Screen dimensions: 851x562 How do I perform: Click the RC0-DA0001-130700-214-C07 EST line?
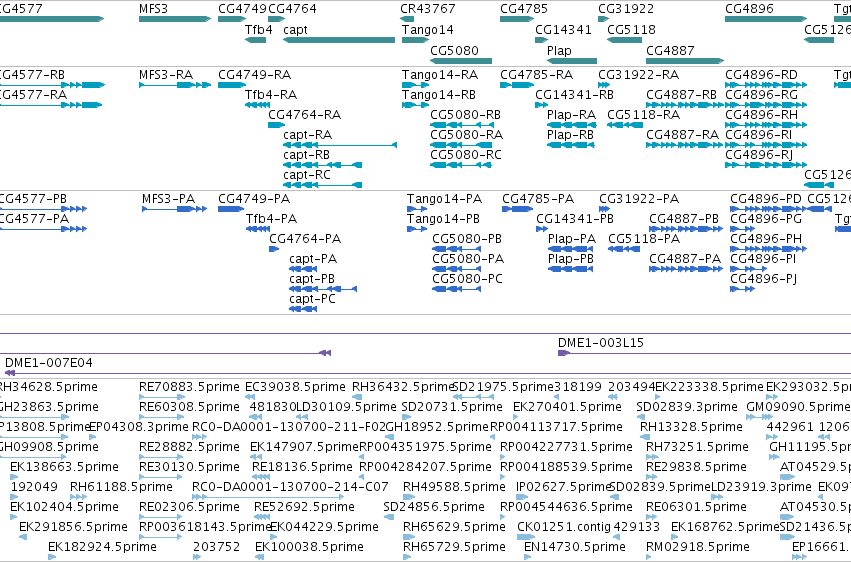pos(268,497)
